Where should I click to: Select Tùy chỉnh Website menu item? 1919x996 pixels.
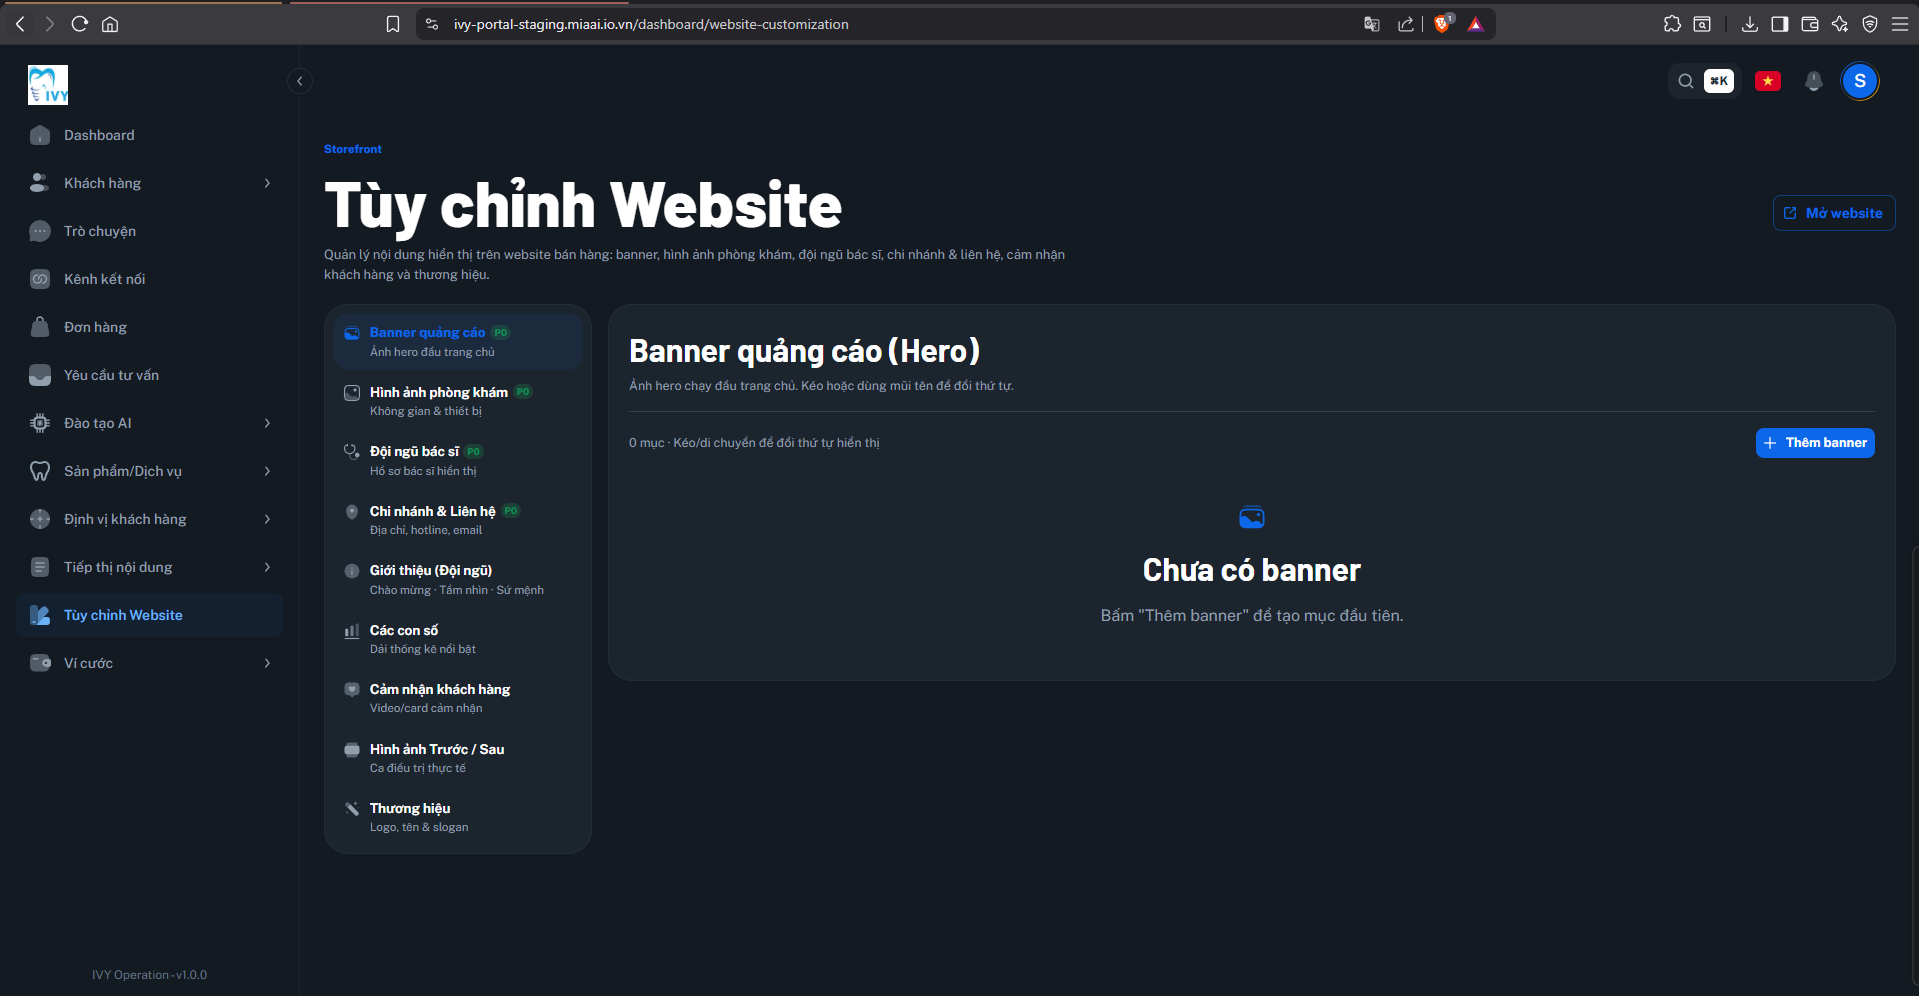[x=150, y=615]
